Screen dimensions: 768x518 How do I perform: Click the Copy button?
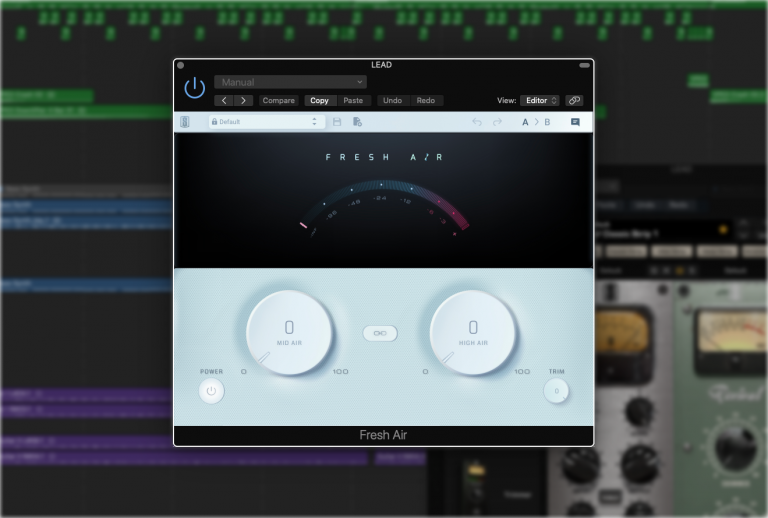[319, 100]
